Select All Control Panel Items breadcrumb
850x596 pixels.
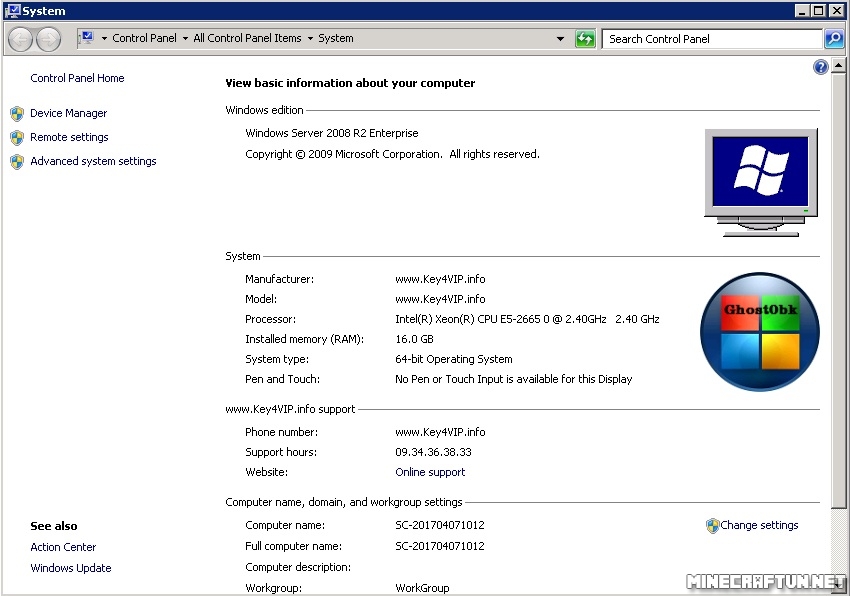pos(247,38)
